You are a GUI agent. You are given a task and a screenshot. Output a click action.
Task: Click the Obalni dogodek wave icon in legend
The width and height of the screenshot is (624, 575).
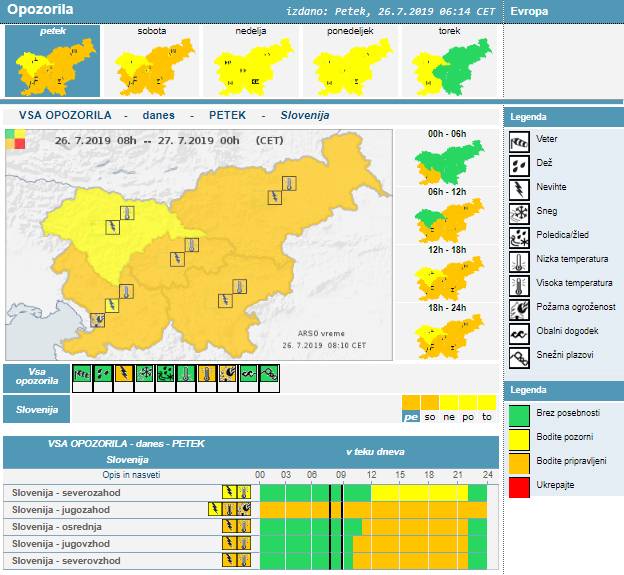520,332
